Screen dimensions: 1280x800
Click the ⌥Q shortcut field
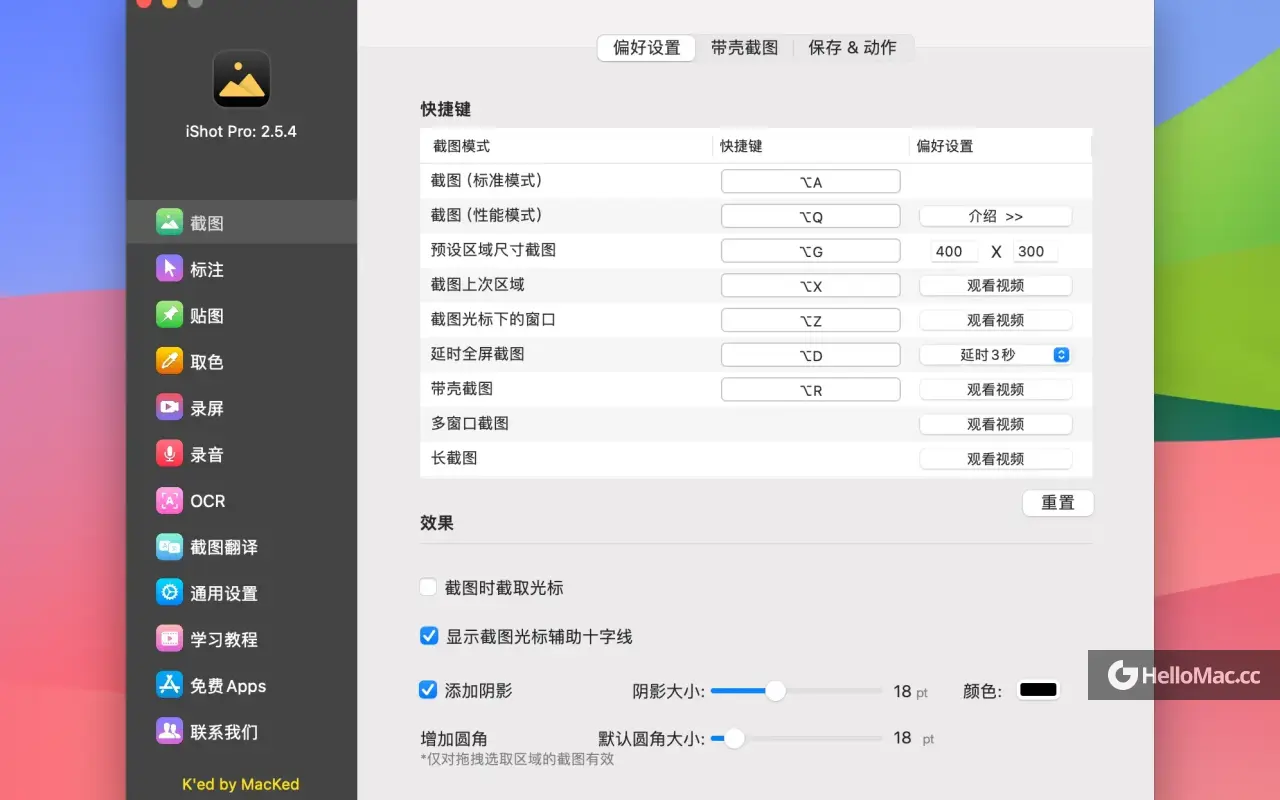pyautogui.click(x=811, y=216)
